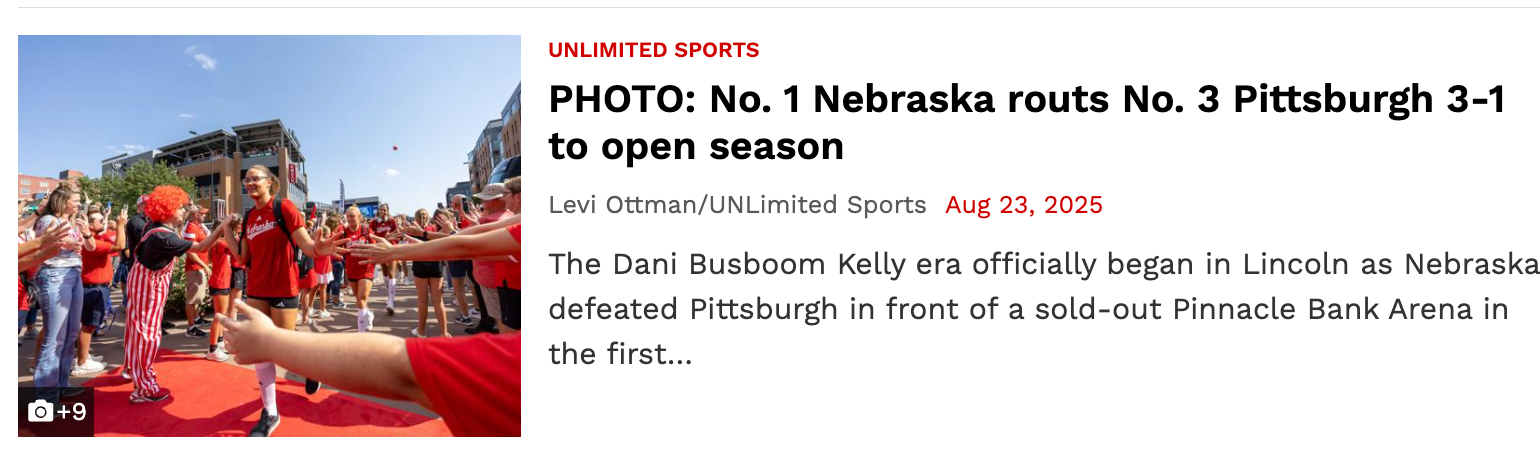
Task: Click the article excerpt about Dani Busboom Kelly
Action: coord(1043,309)
